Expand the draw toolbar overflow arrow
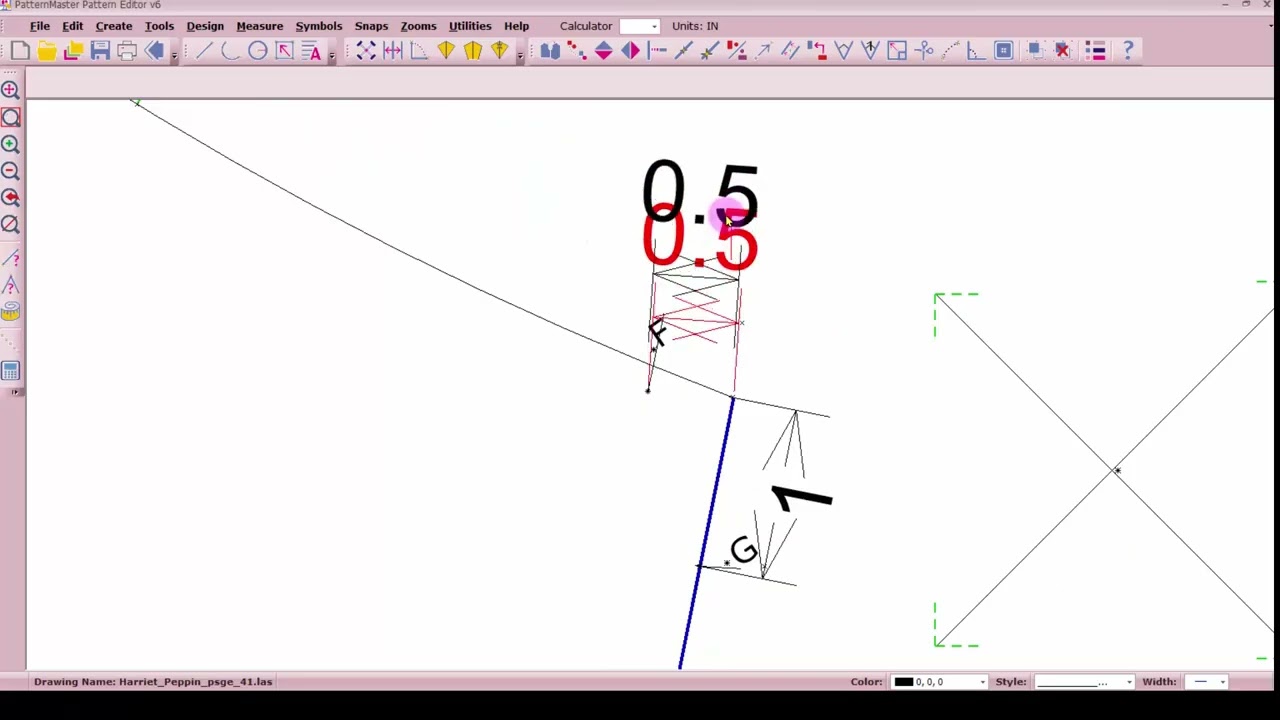The image size is (1280, 720). pyautogui.click(x=331, y=54)
